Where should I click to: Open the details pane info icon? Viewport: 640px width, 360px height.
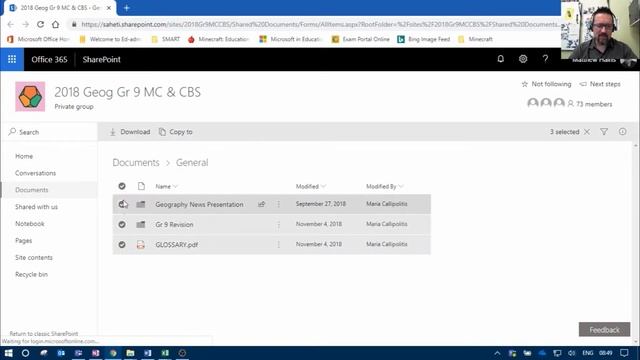pos(622,132)
